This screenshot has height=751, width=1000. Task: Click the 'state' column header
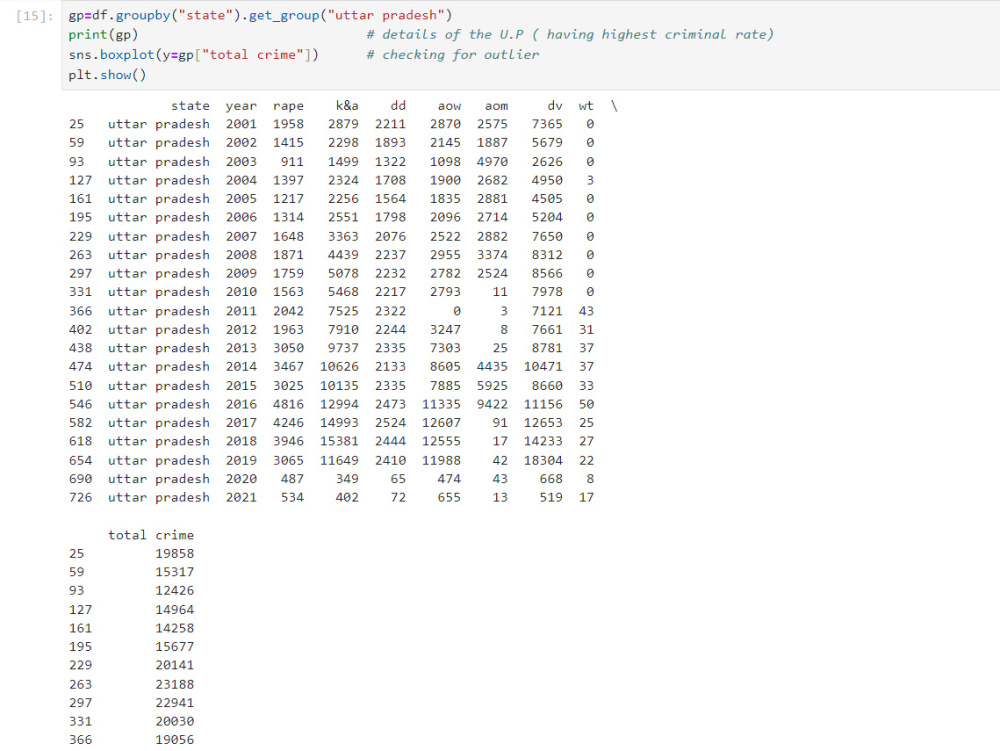tap(190, 106)
